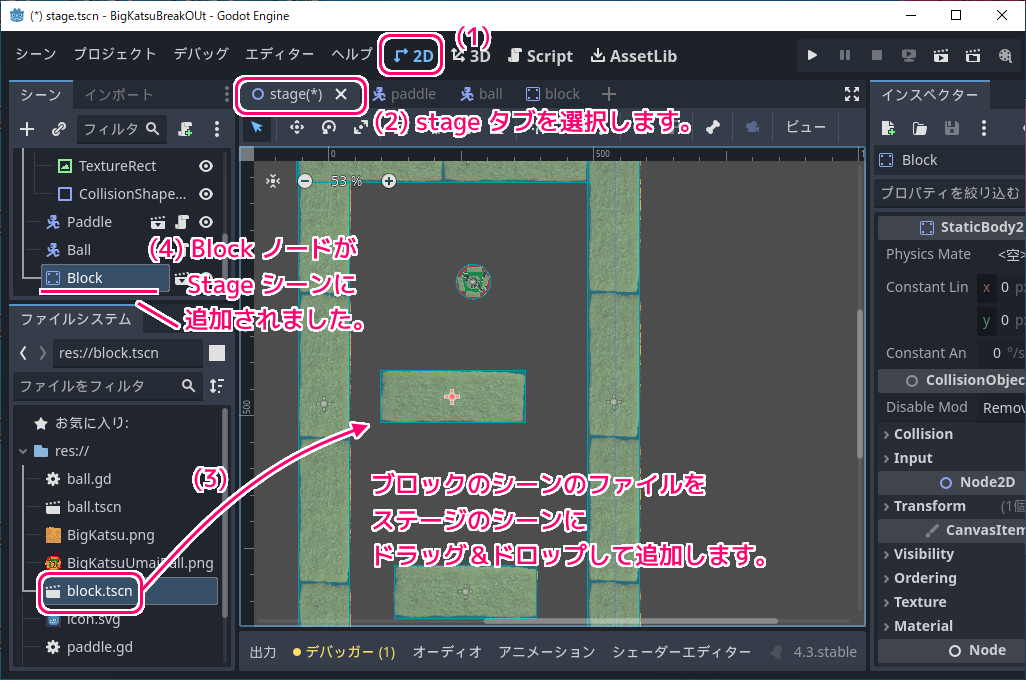Toggle distraction-free mode icon
Screen dimensions: 1026x680
pyautogui.click(x=851, y=94)
